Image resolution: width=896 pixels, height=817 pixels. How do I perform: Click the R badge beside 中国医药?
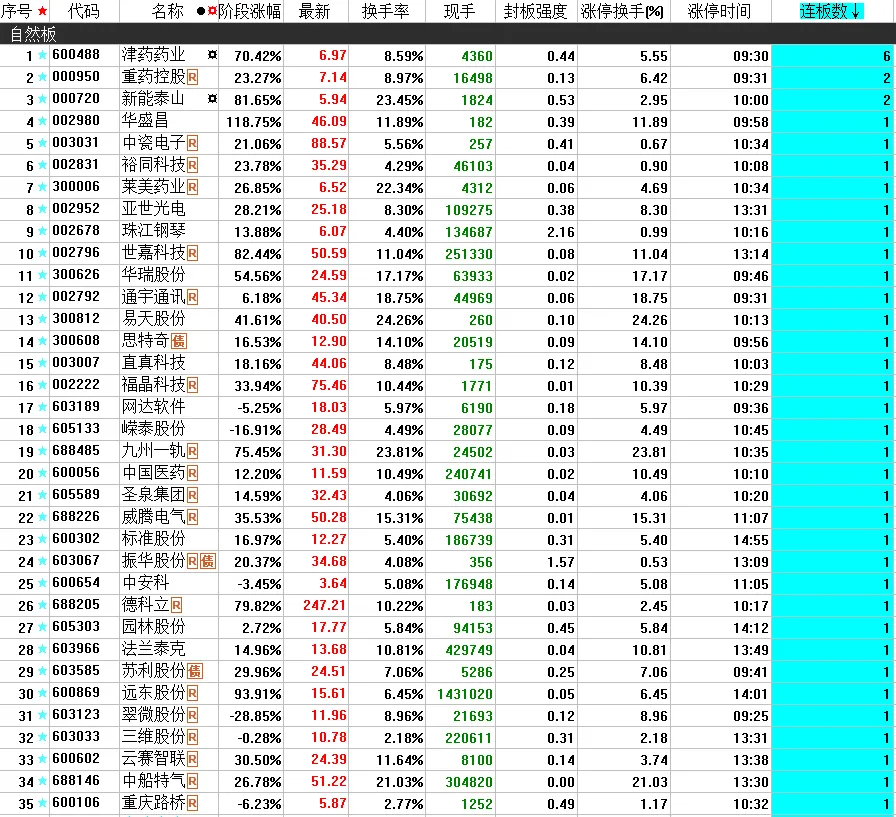point(193,473)
